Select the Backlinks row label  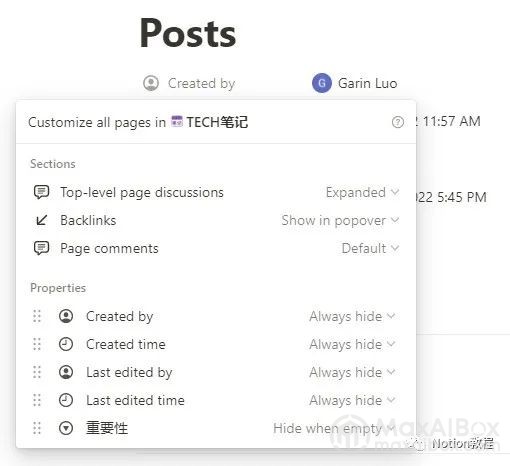[x=88, y=220]
